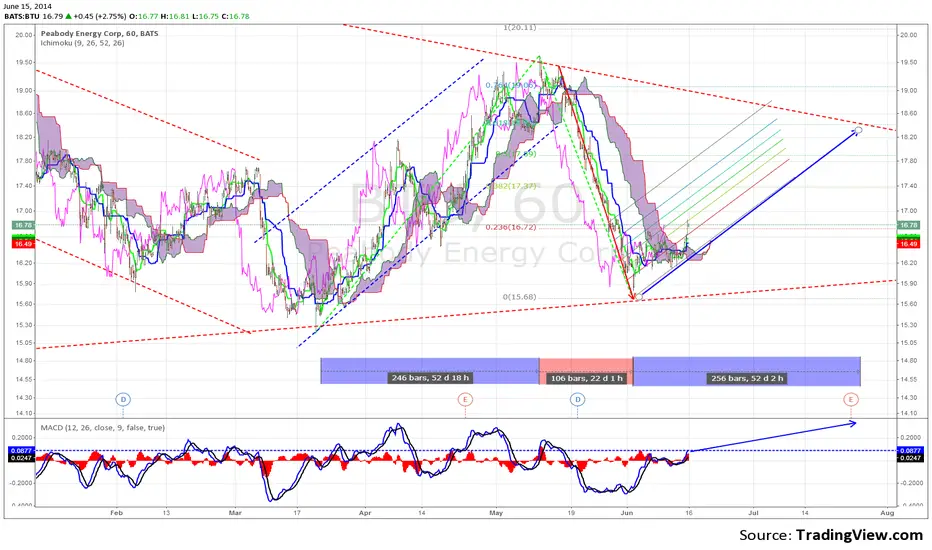Click the 'Mar' label on the time axis
Screen dimensions: 932x550
(x=235, y=513)
